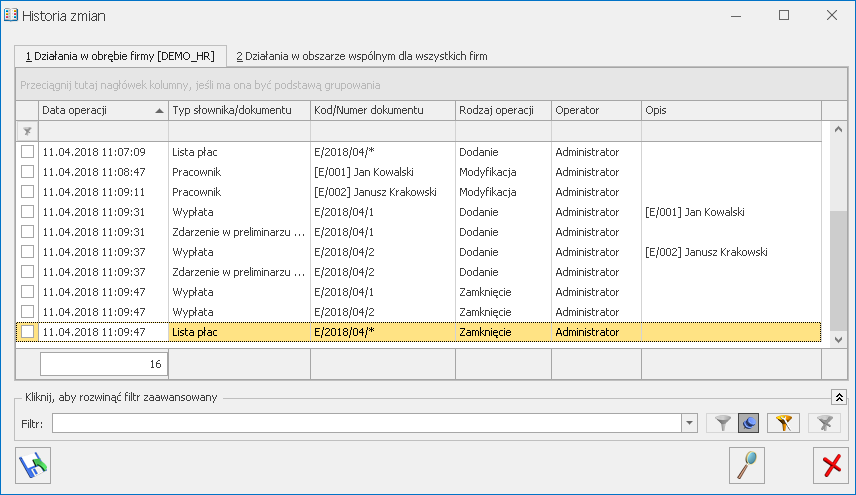The image size is (856, 495).
Task: Open the Filtr dropdown arrow
Action: [x=689, y=423]
